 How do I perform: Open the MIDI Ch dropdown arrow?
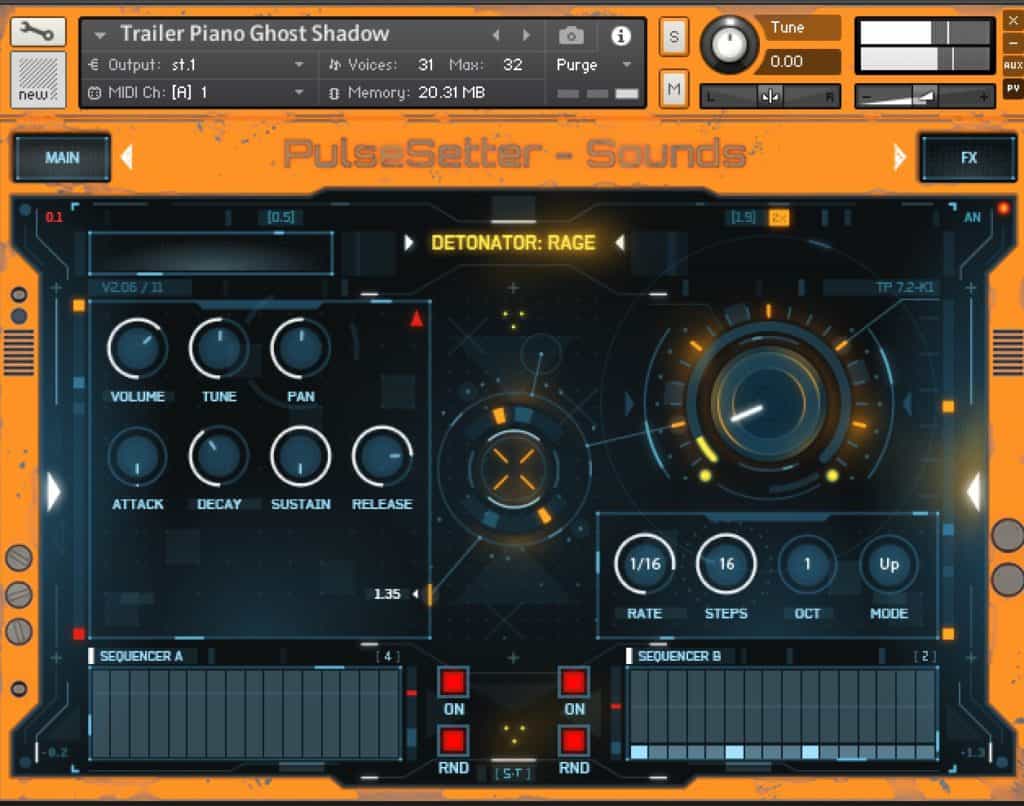298,92
